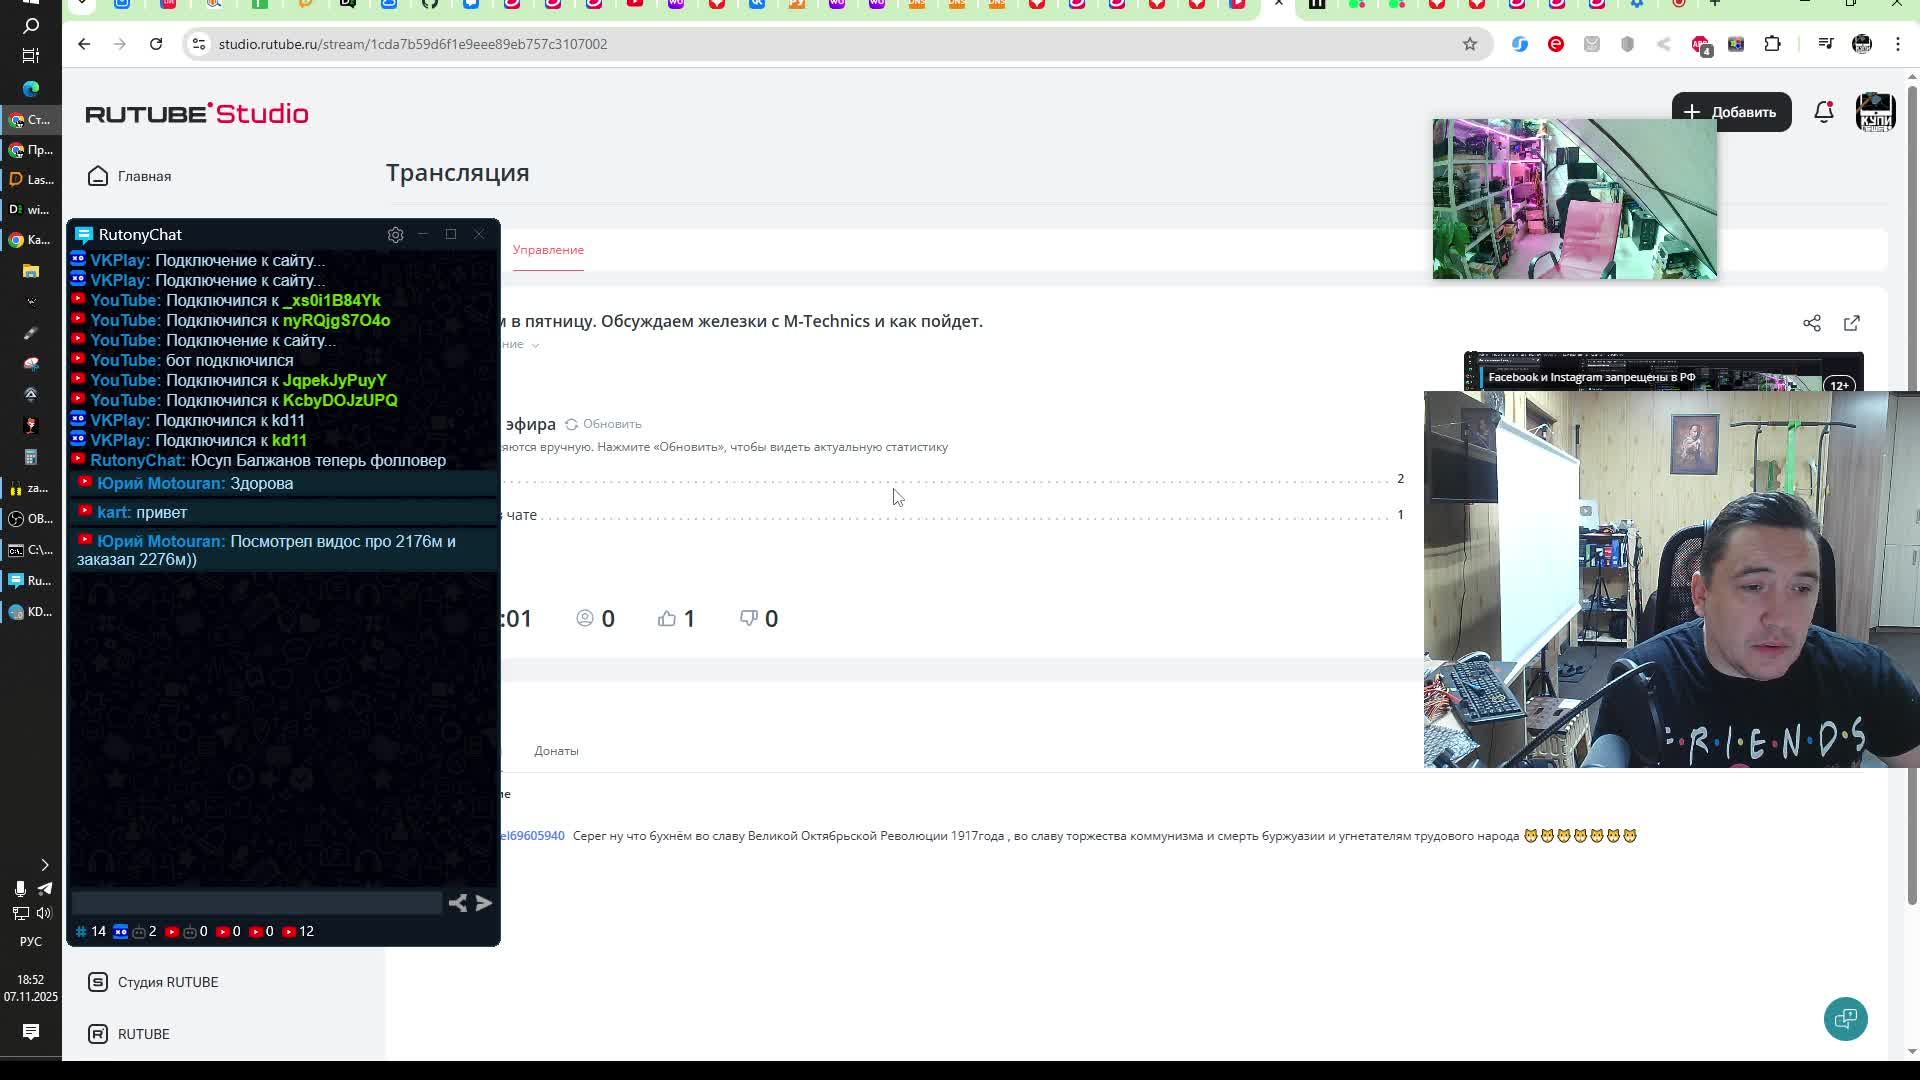Expand the collapsed sidebar arrow on taskbar

click(44, 864)
